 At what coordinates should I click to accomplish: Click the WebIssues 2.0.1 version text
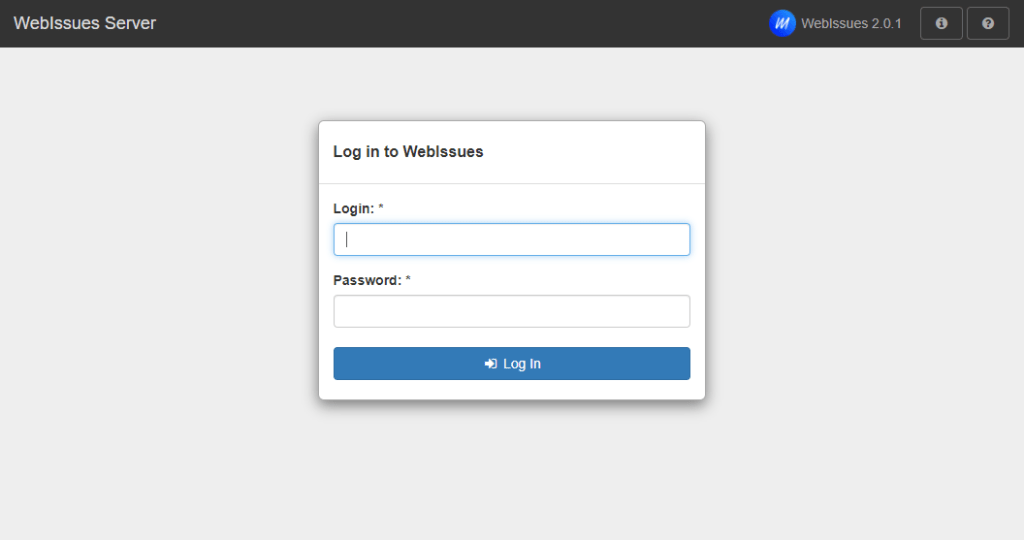[x=851, y=23]
